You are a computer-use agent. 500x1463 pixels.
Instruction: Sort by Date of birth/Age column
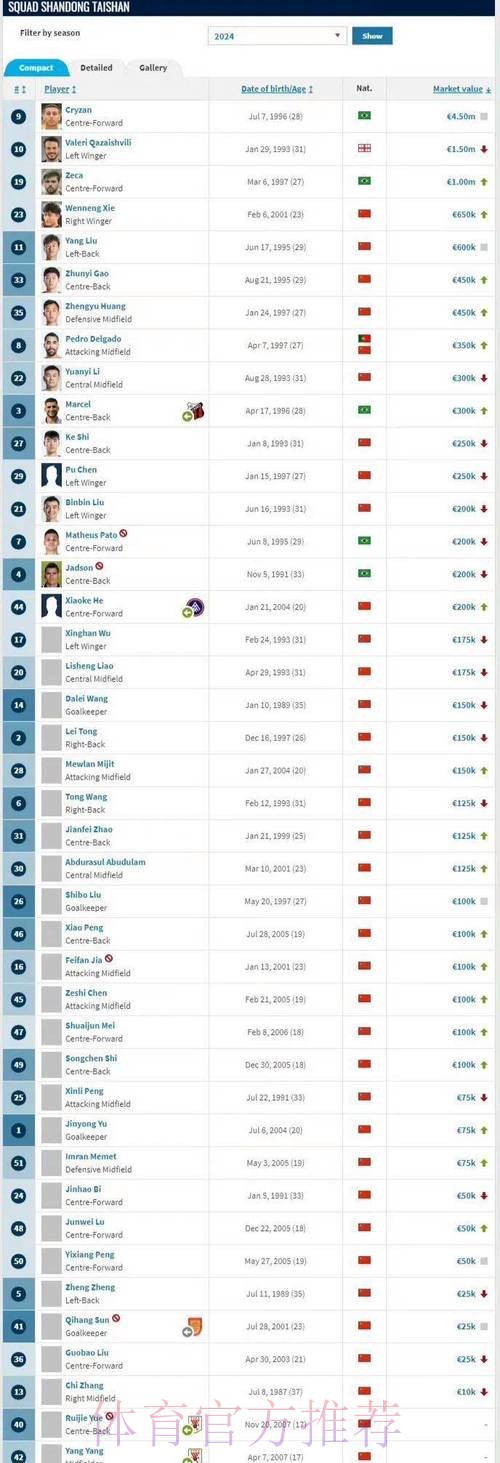pos(277,89)
